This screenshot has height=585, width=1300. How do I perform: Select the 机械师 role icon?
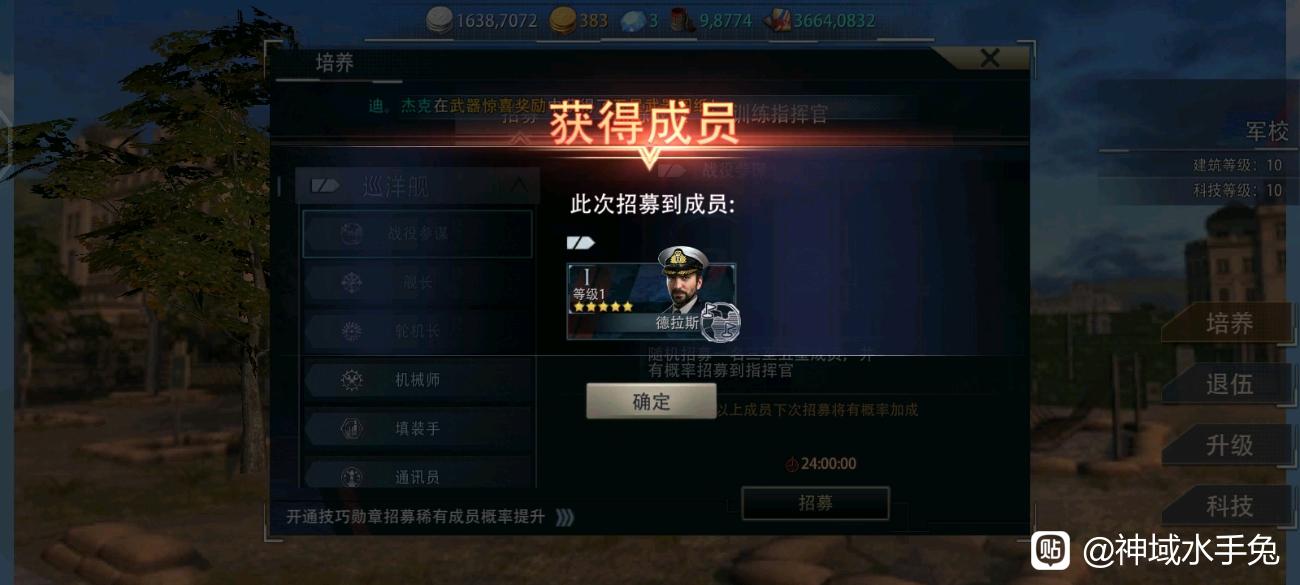coord(351,380)
